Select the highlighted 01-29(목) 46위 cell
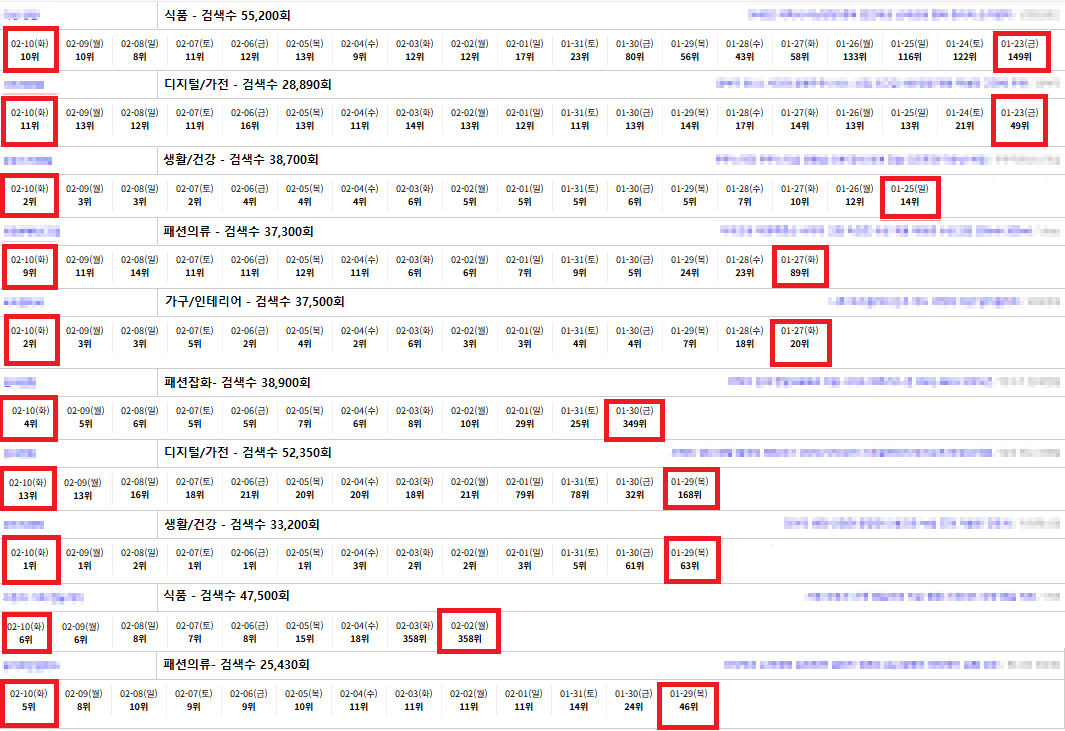This screenshot has height=731, width=1065. tap(689, 699)
